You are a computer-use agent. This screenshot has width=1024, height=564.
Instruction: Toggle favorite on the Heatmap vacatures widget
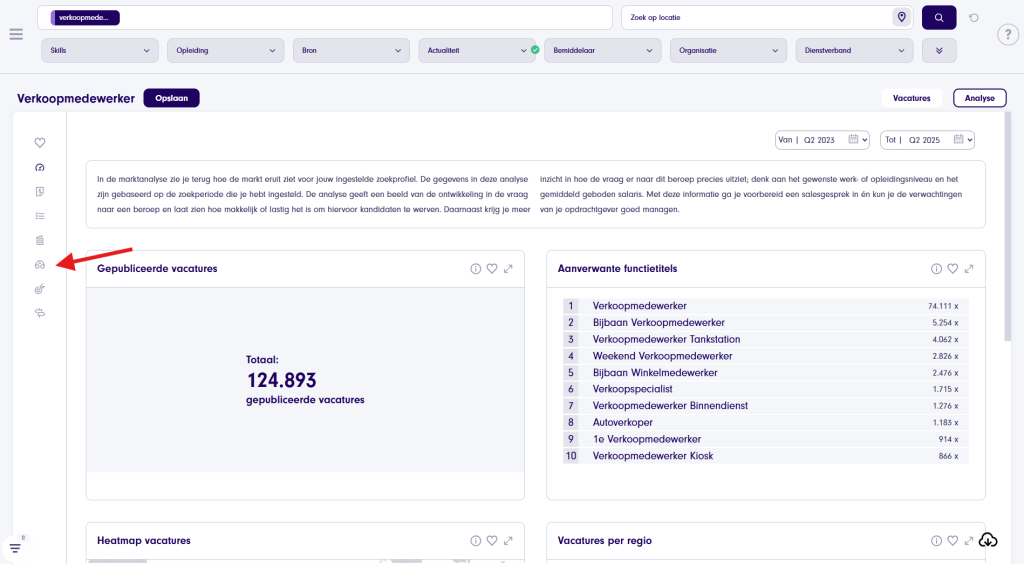(492, 541)
